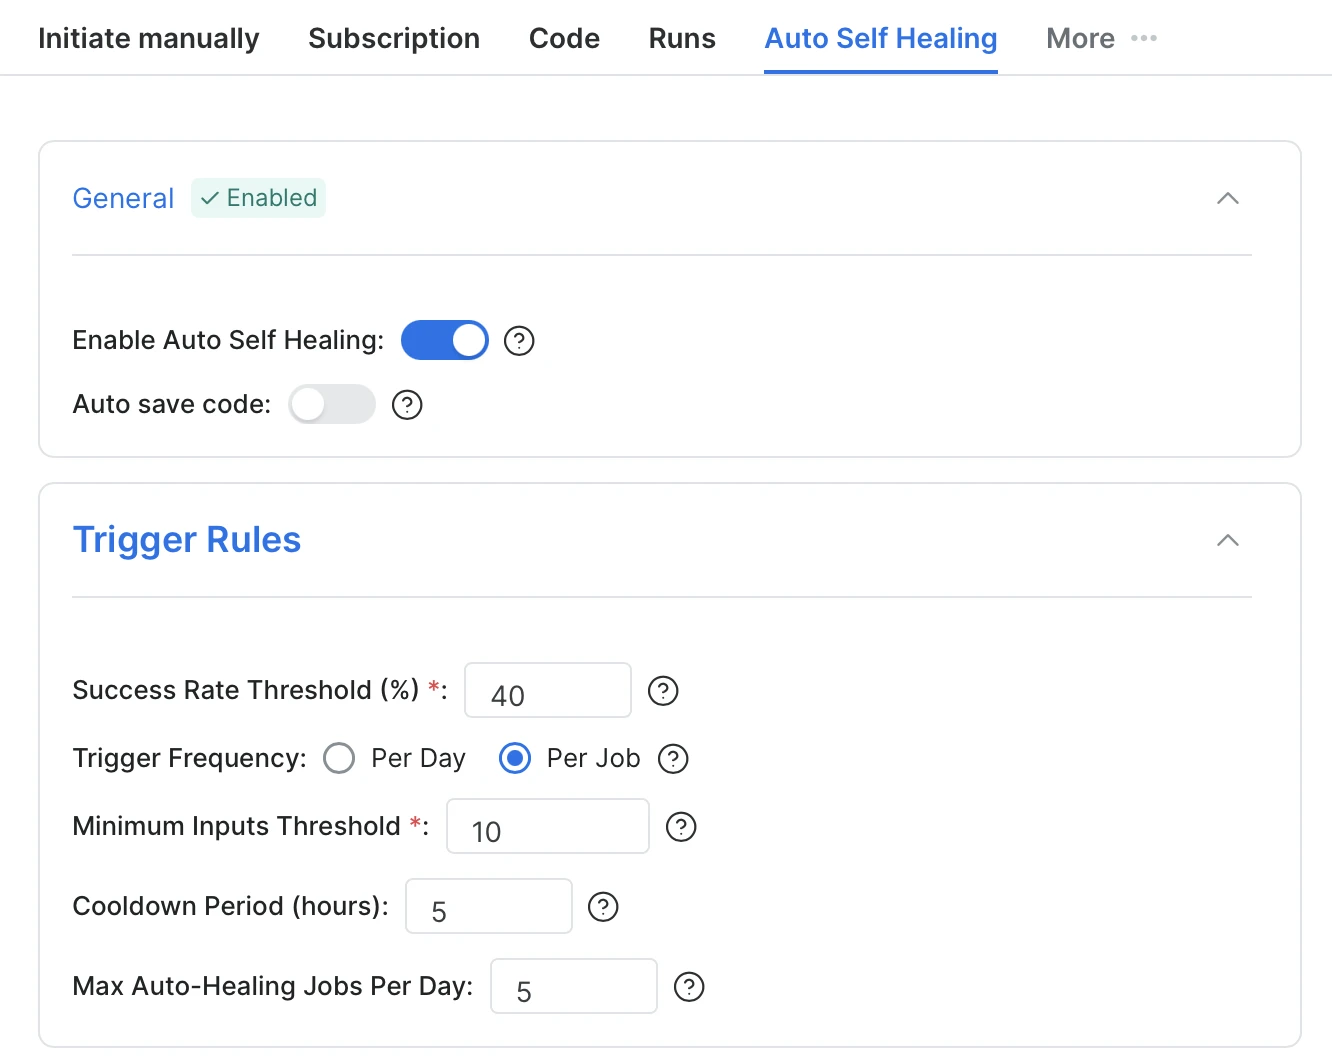
Task: Edit the Minimum Inputs Threshold field
Action: [x=548, y=826]
